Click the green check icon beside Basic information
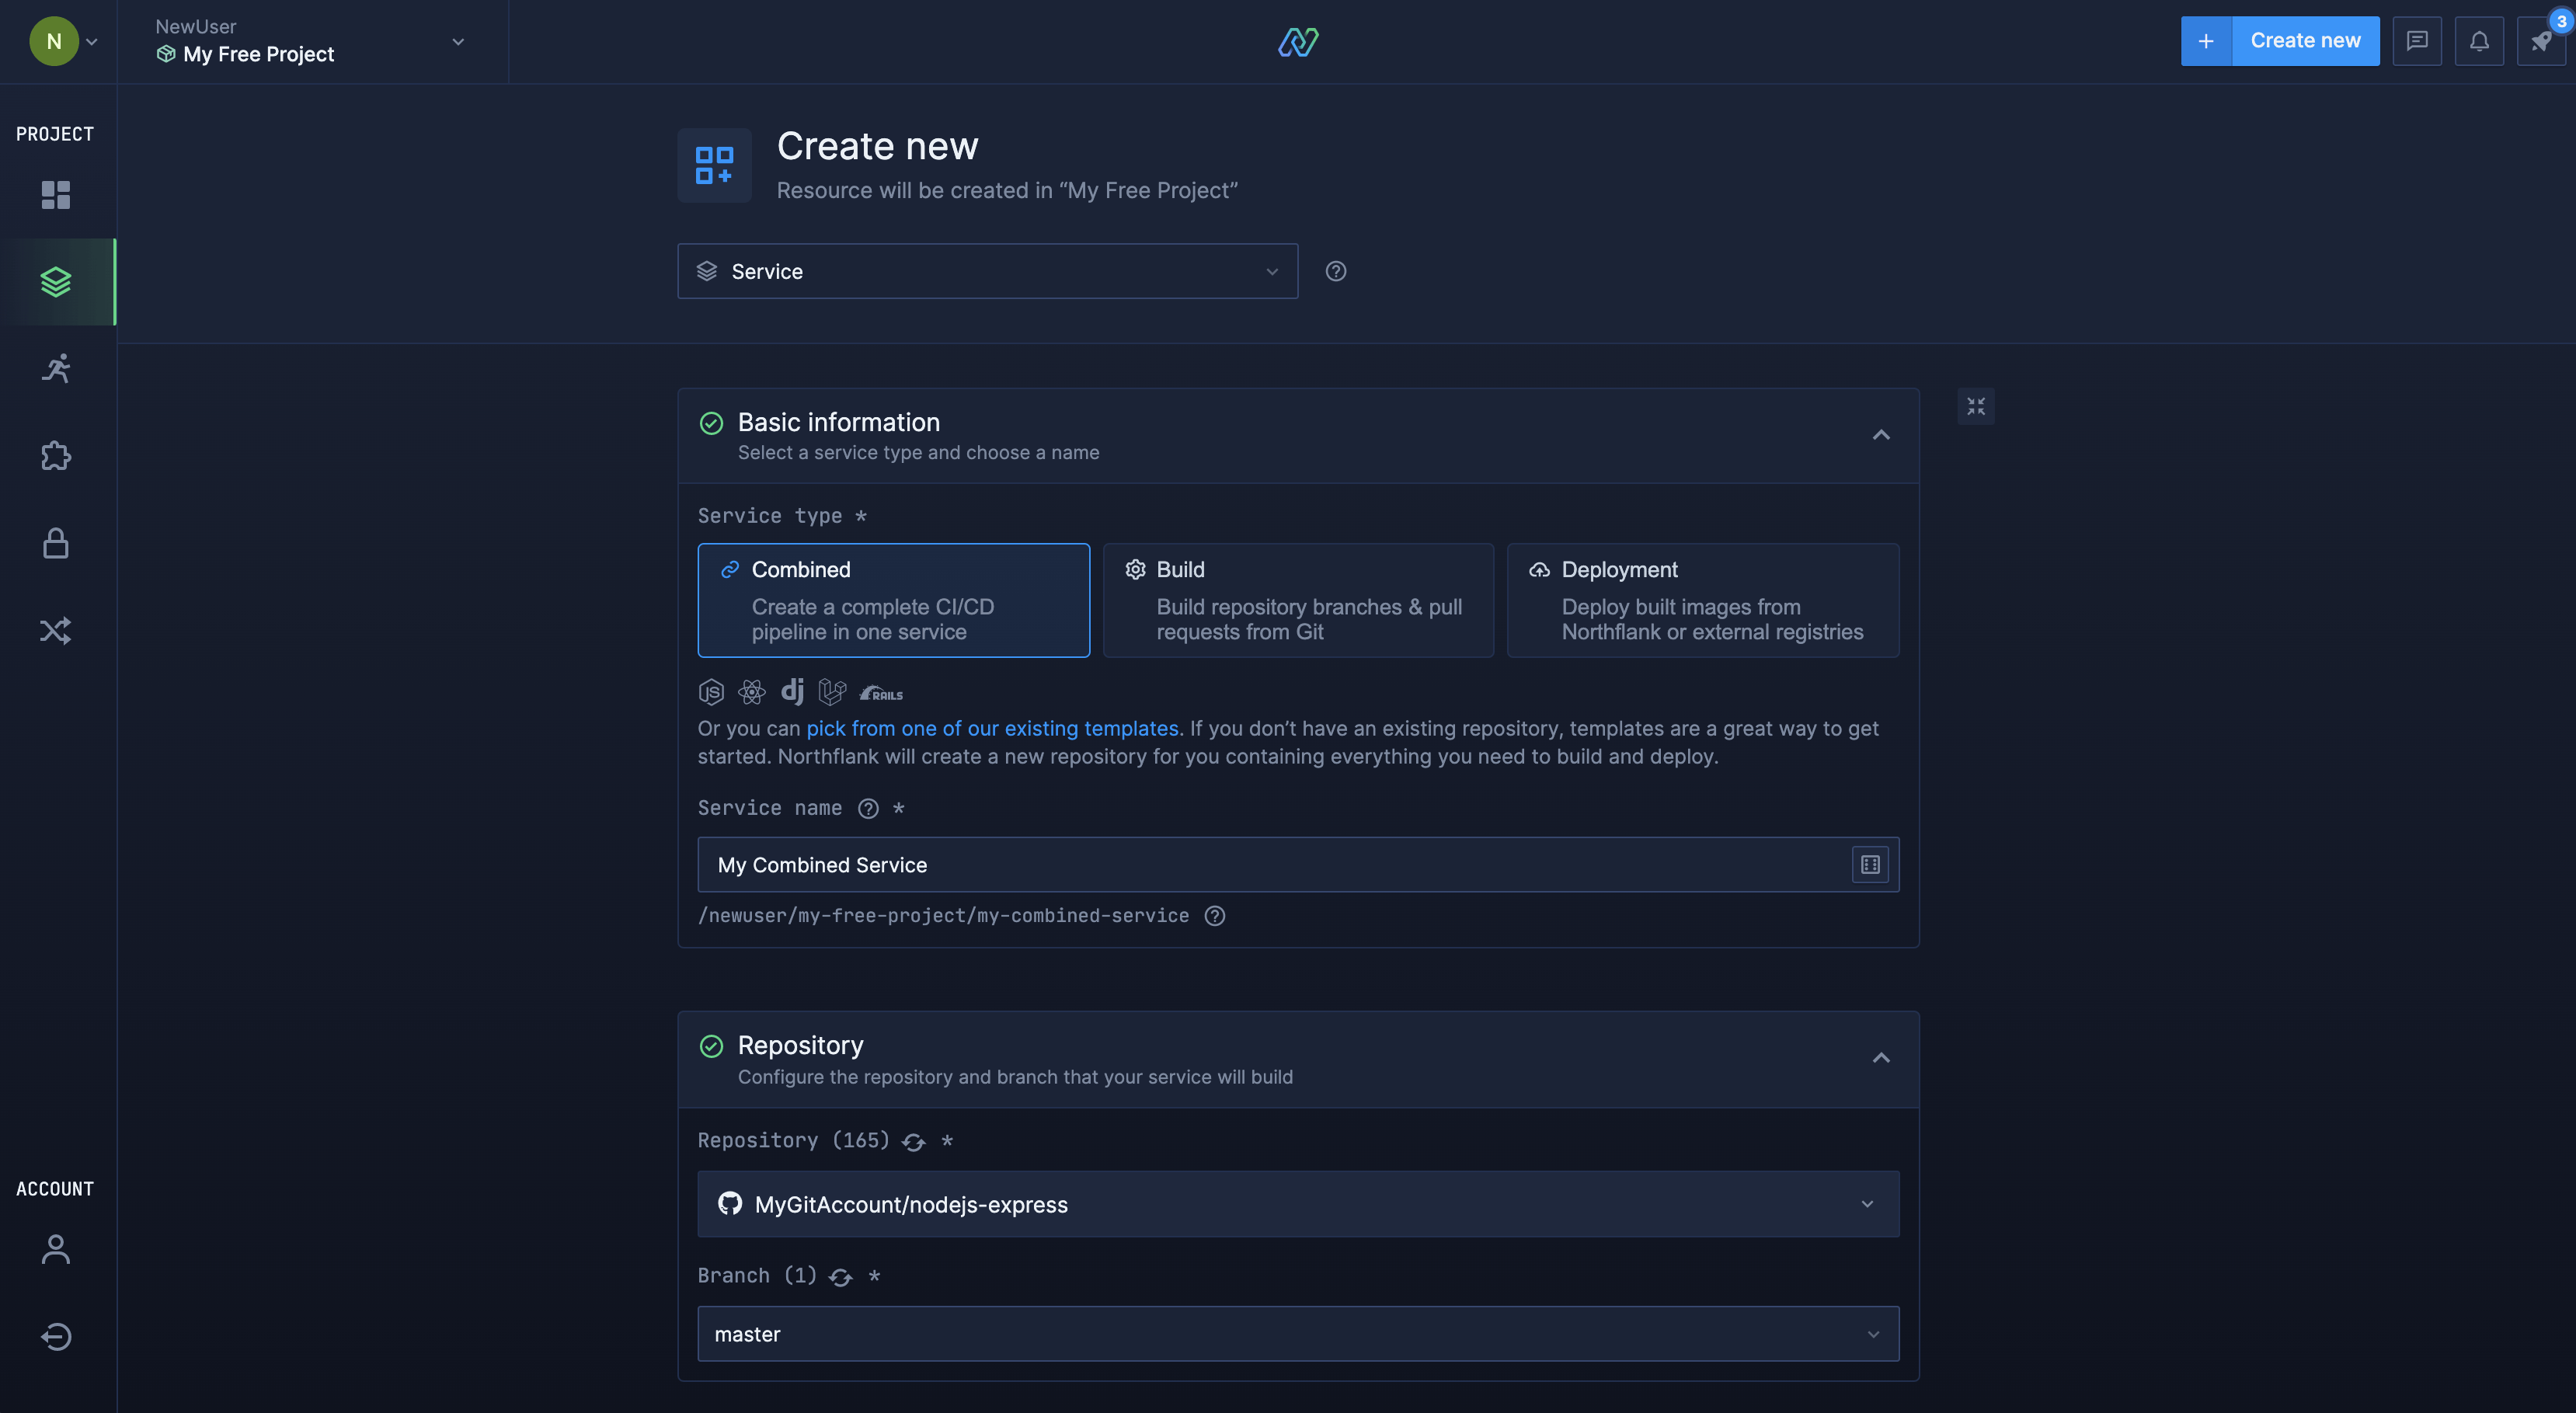The image size is (2576, 1413). (x=711, y=423)
